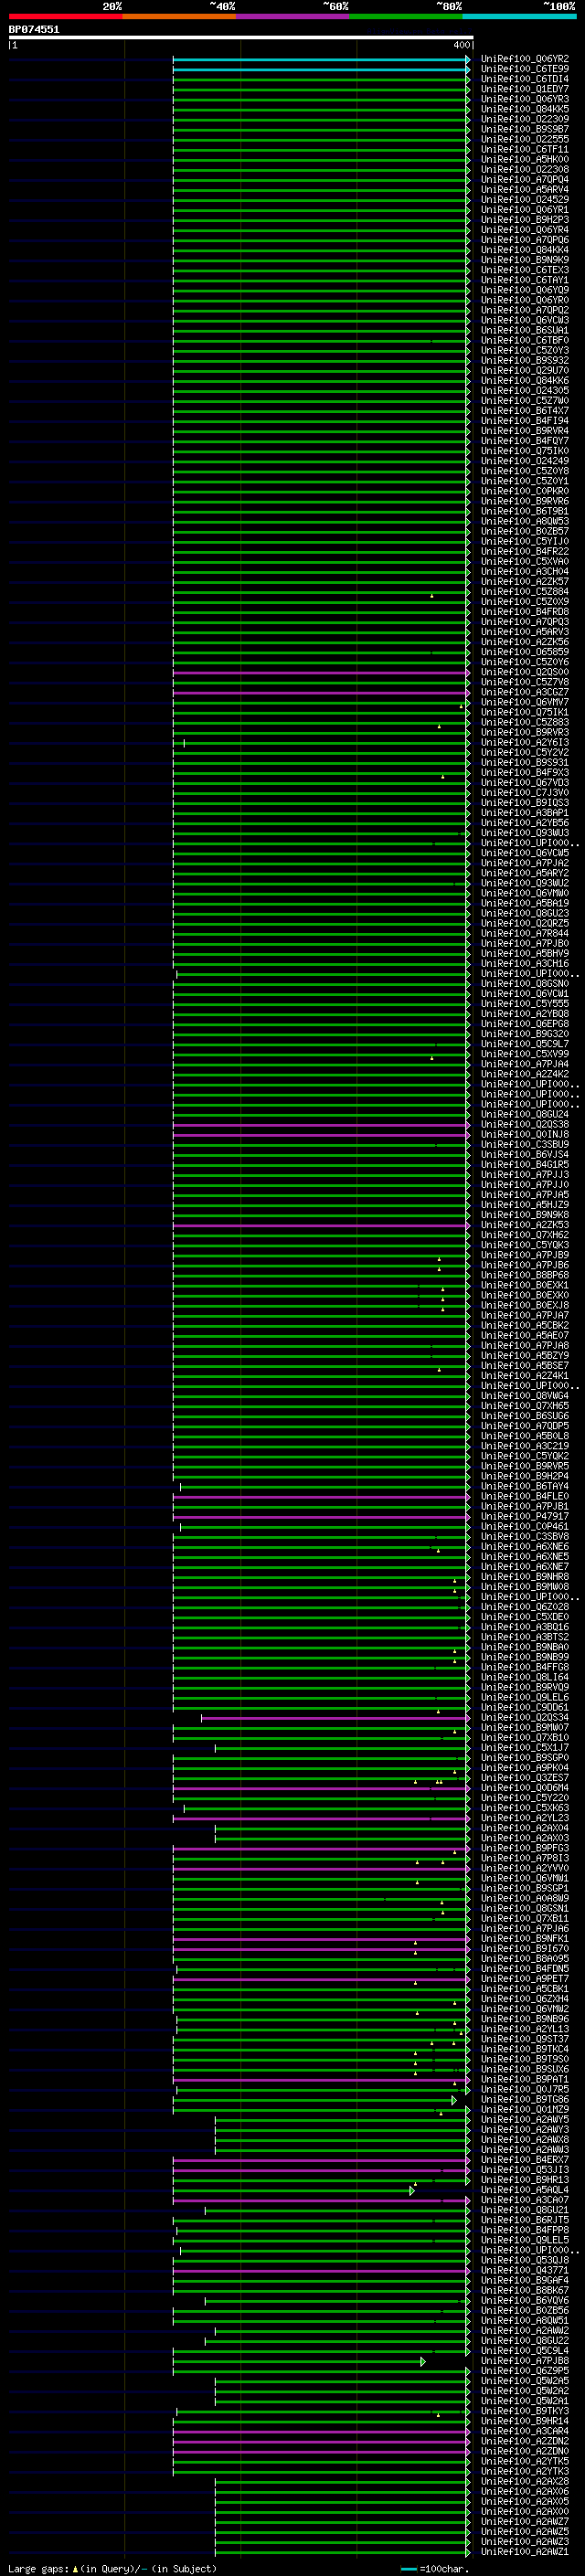This screenshot has width=585, height=2576.
Task: Select the UniRef100_Q06YR0 label
Action: pyautogui.click(x=524, y=300)
